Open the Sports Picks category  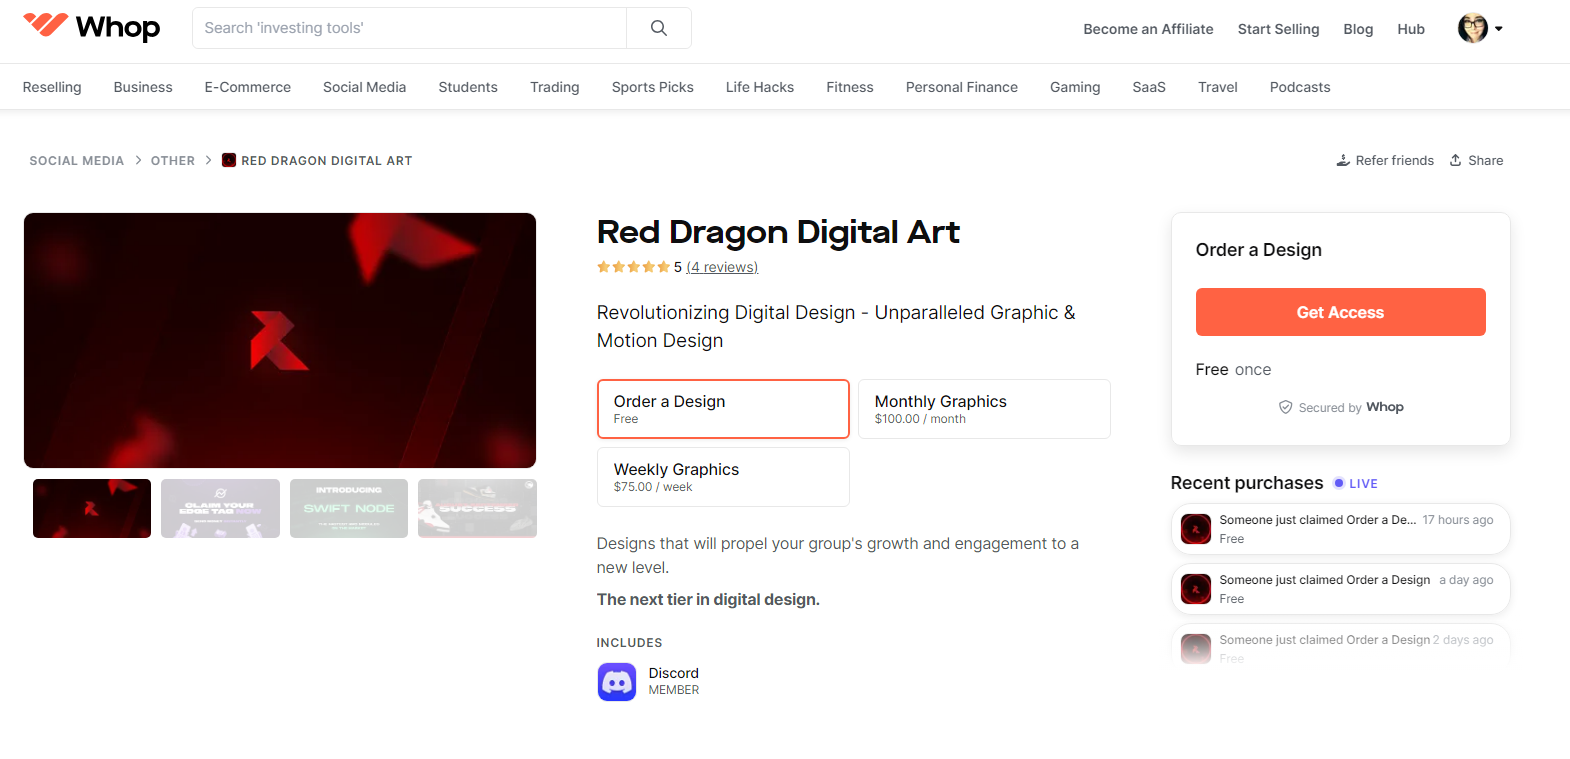point(653,87)
